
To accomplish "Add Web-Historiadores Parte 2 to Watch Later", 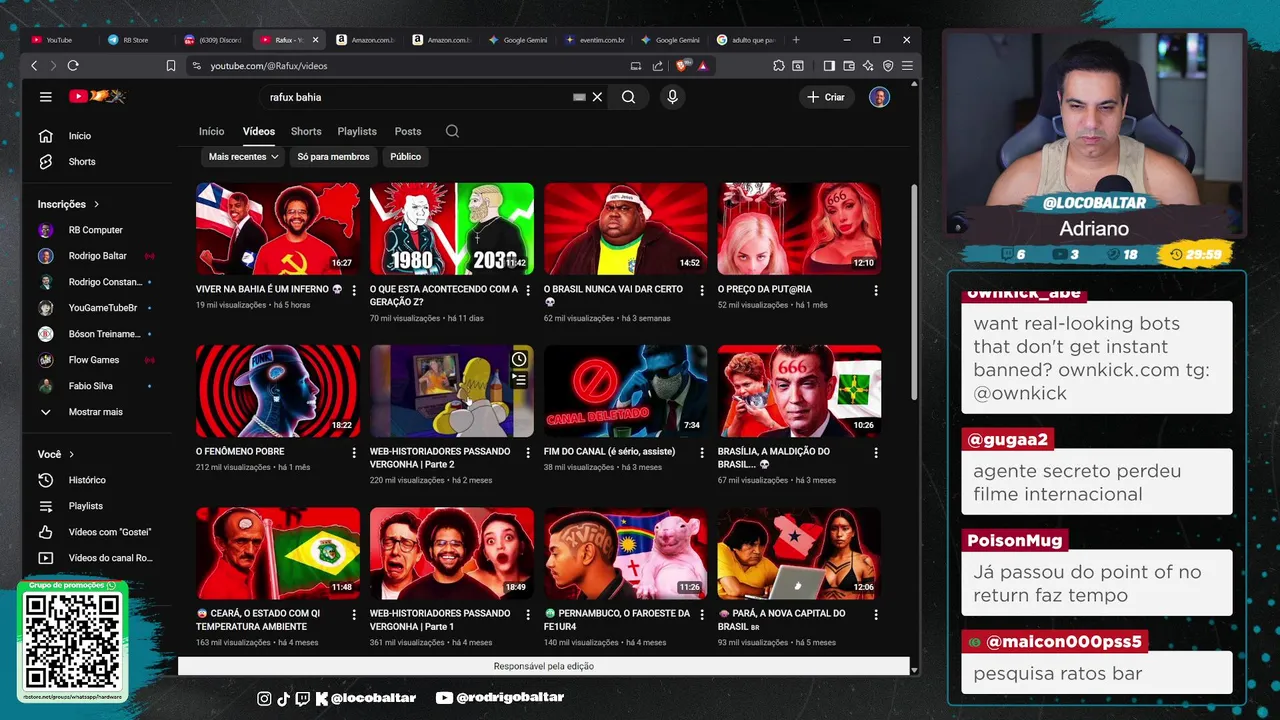I will (519, 359).
